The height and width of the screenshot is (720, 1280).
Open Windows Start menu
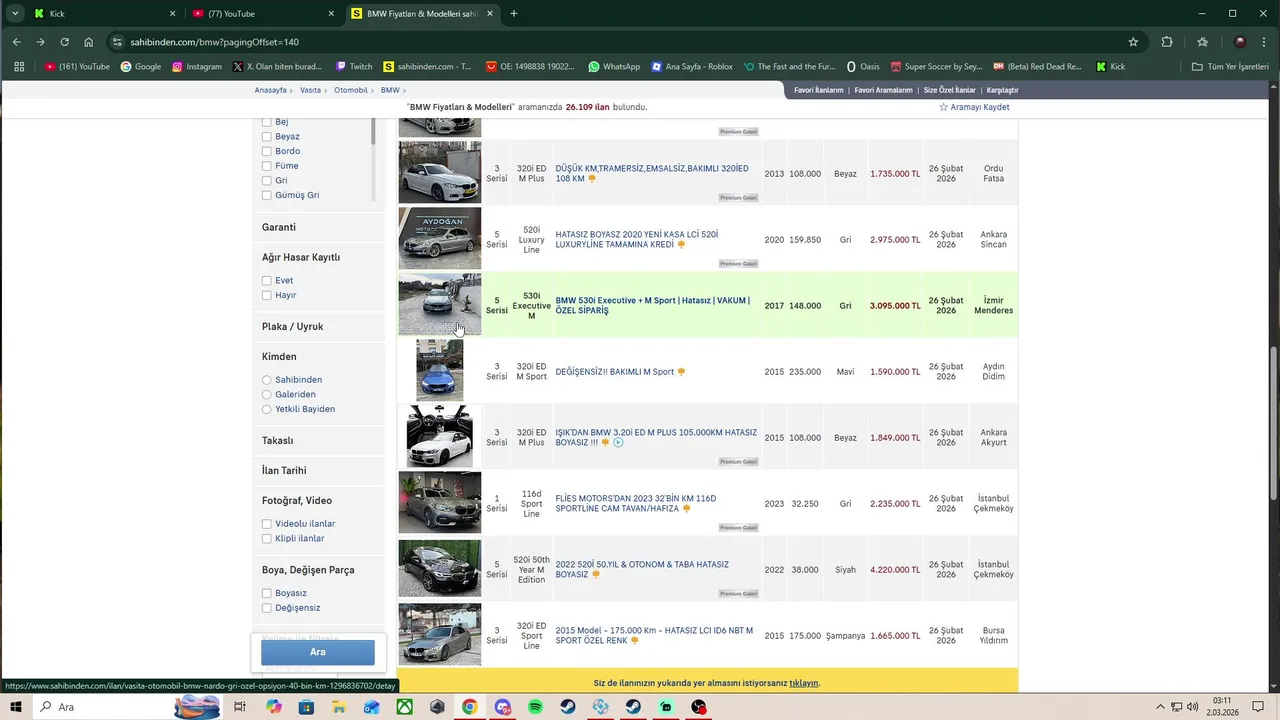pyautogui.click(x=16, y=707)
